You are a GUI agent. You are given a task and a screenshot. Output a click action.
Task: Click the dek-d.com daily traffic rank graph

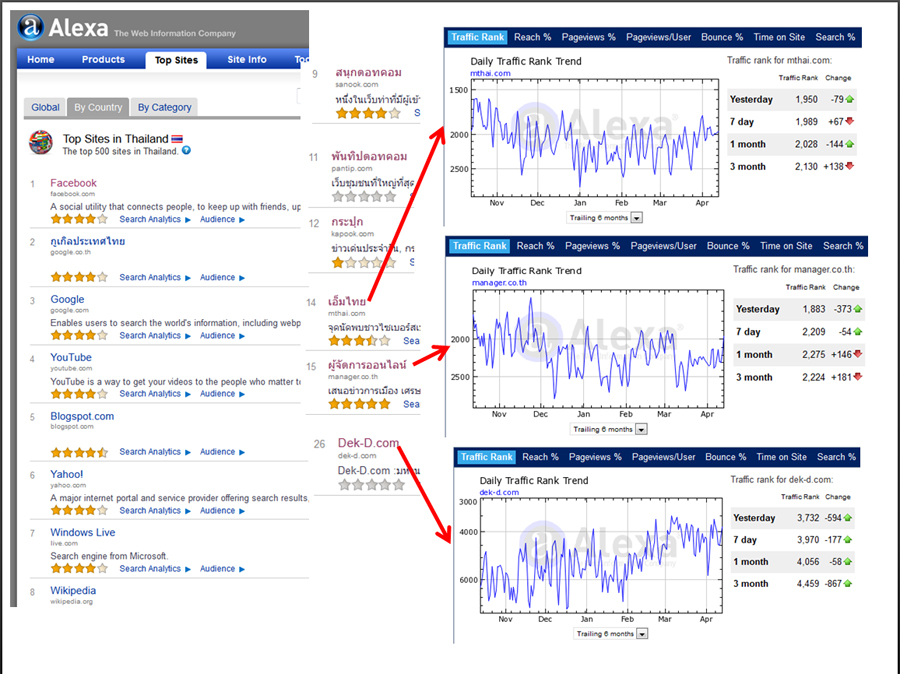(x=601, y=556)
